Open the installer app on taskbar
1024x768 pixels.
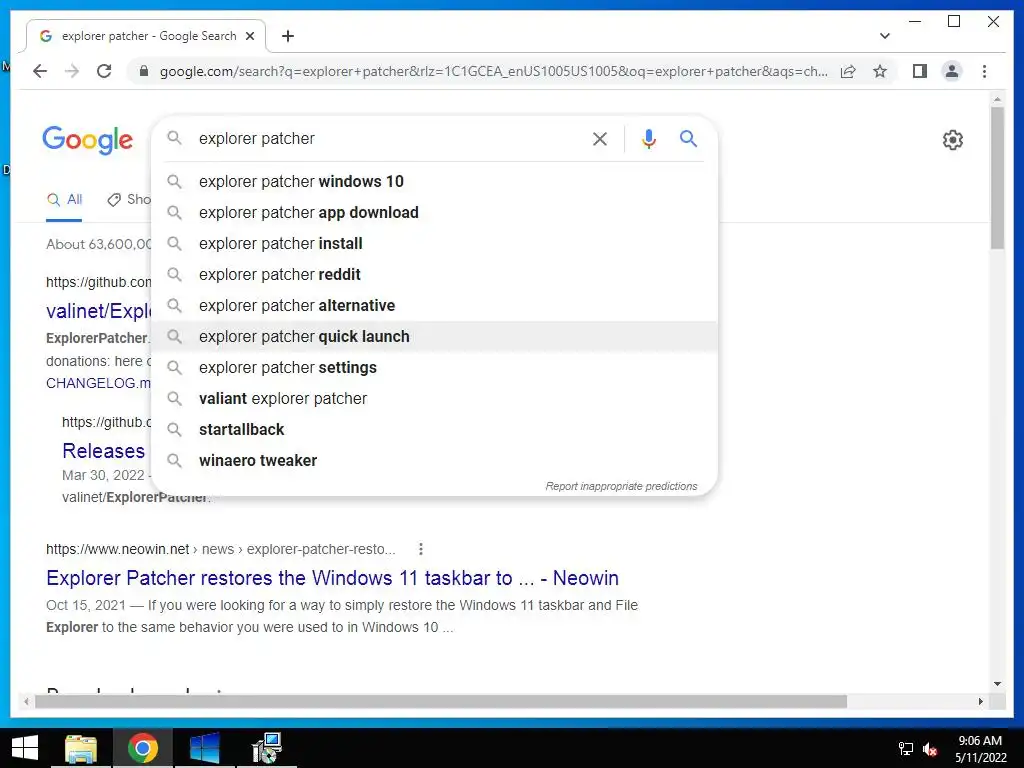(266, 748)
